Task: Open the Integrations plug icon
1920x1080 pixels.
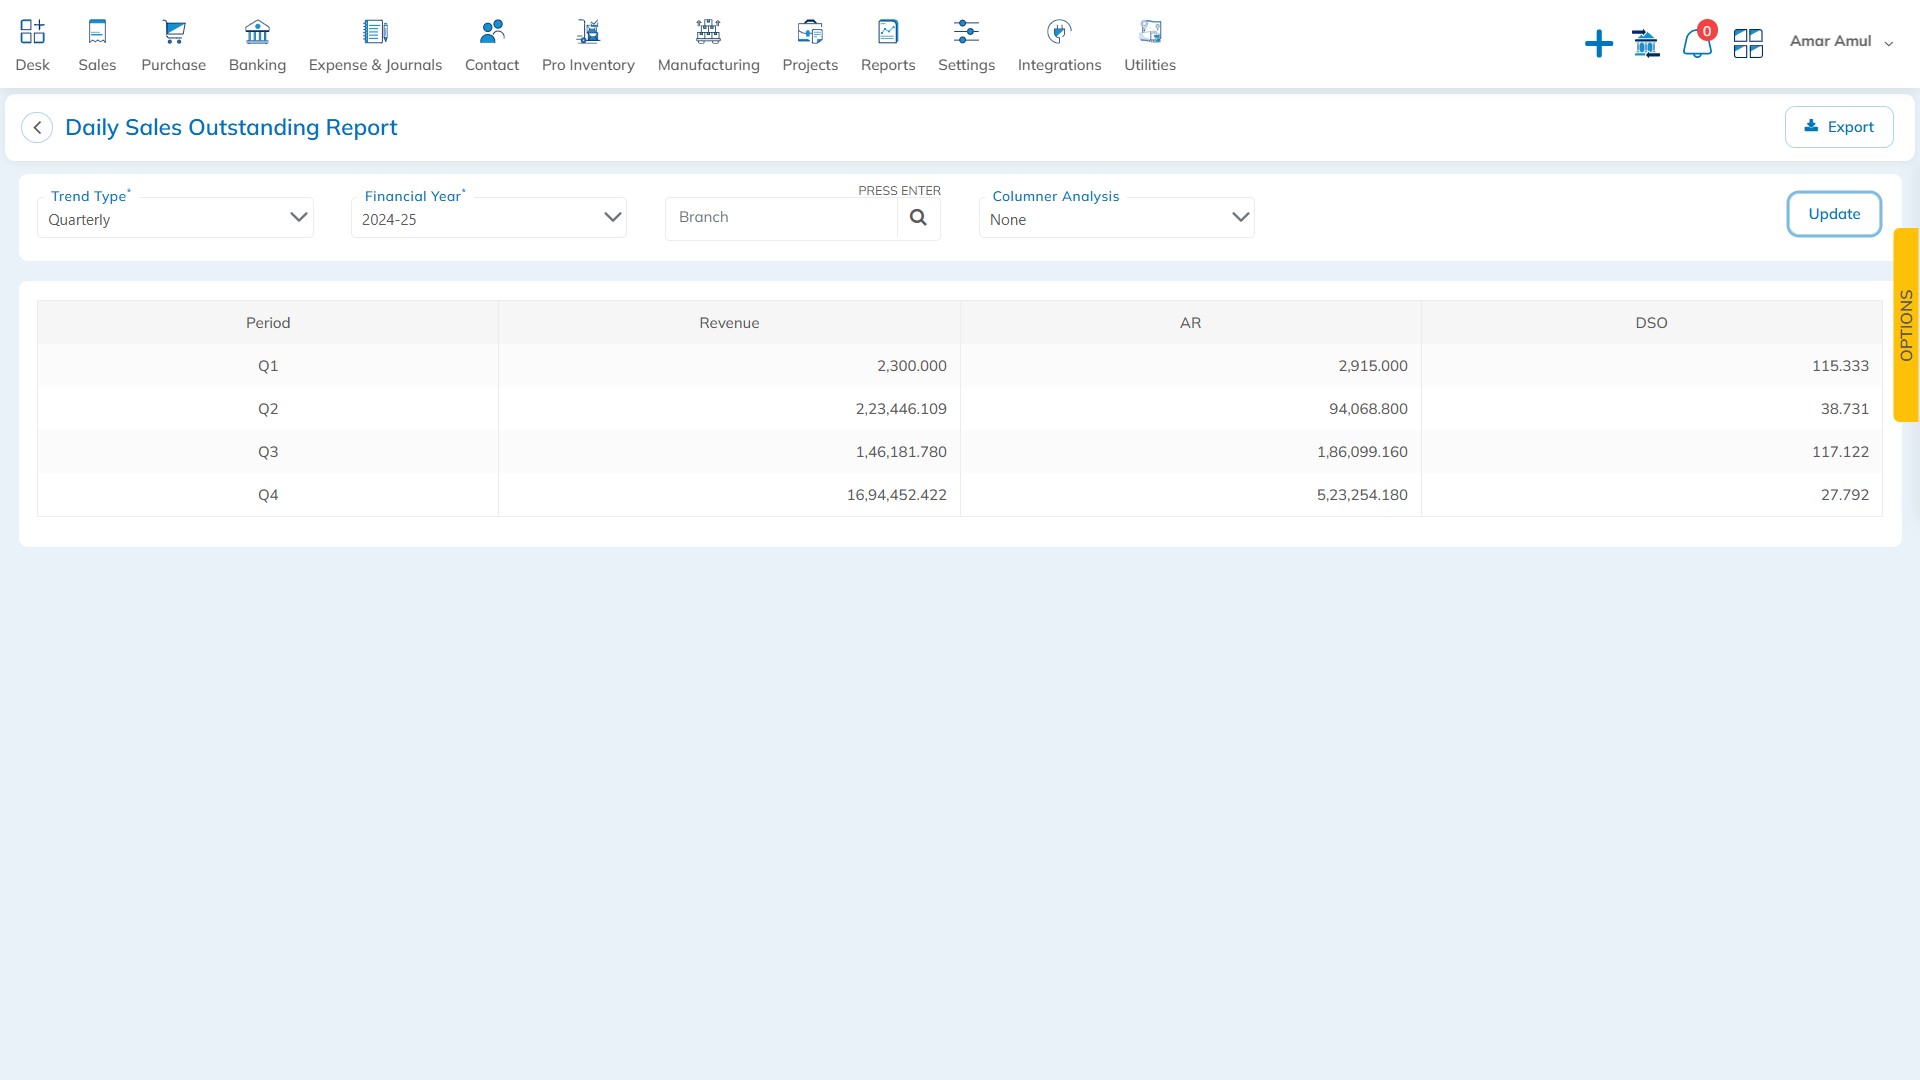Action: (1059, 32)
